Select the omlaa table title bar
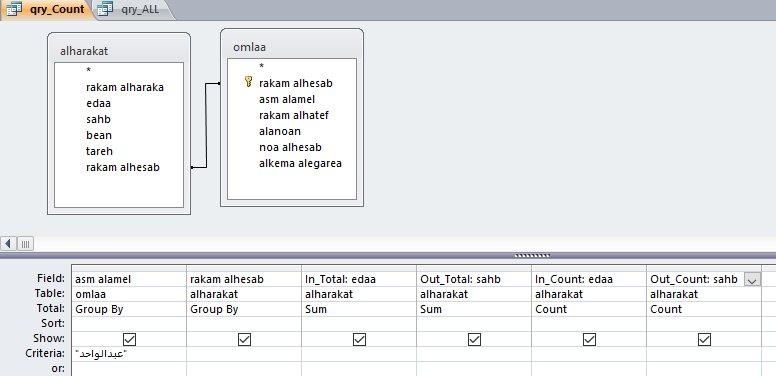 pyautogui.click(x=291, y=47)
